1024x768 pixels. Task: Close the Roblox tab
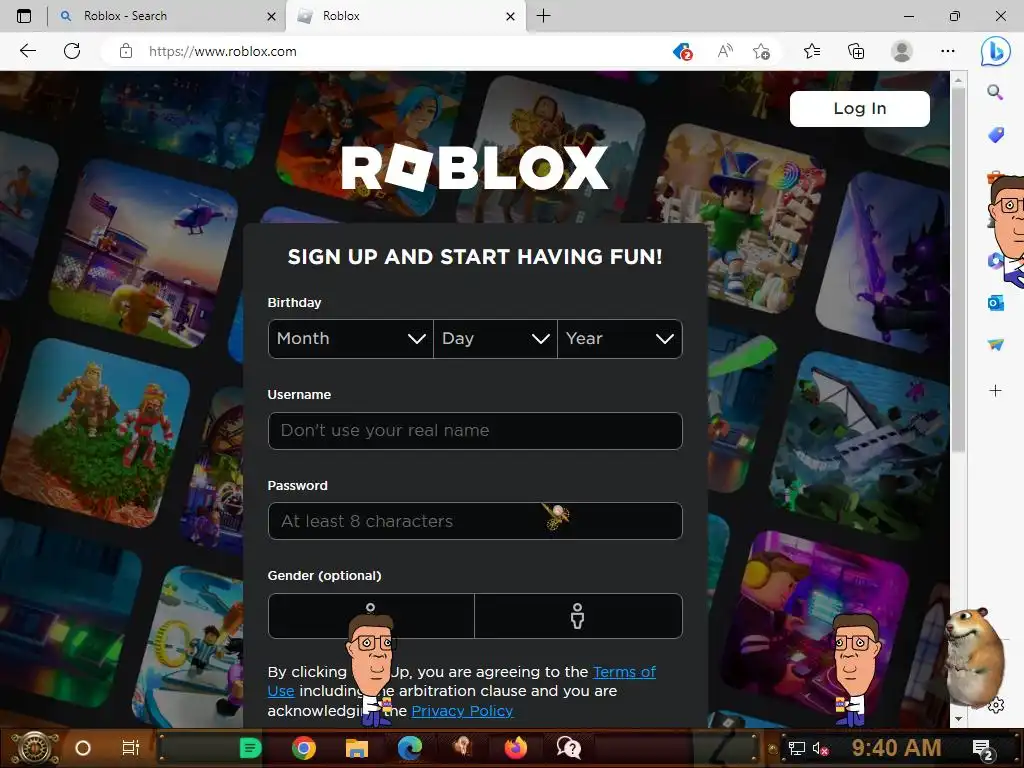511,16
